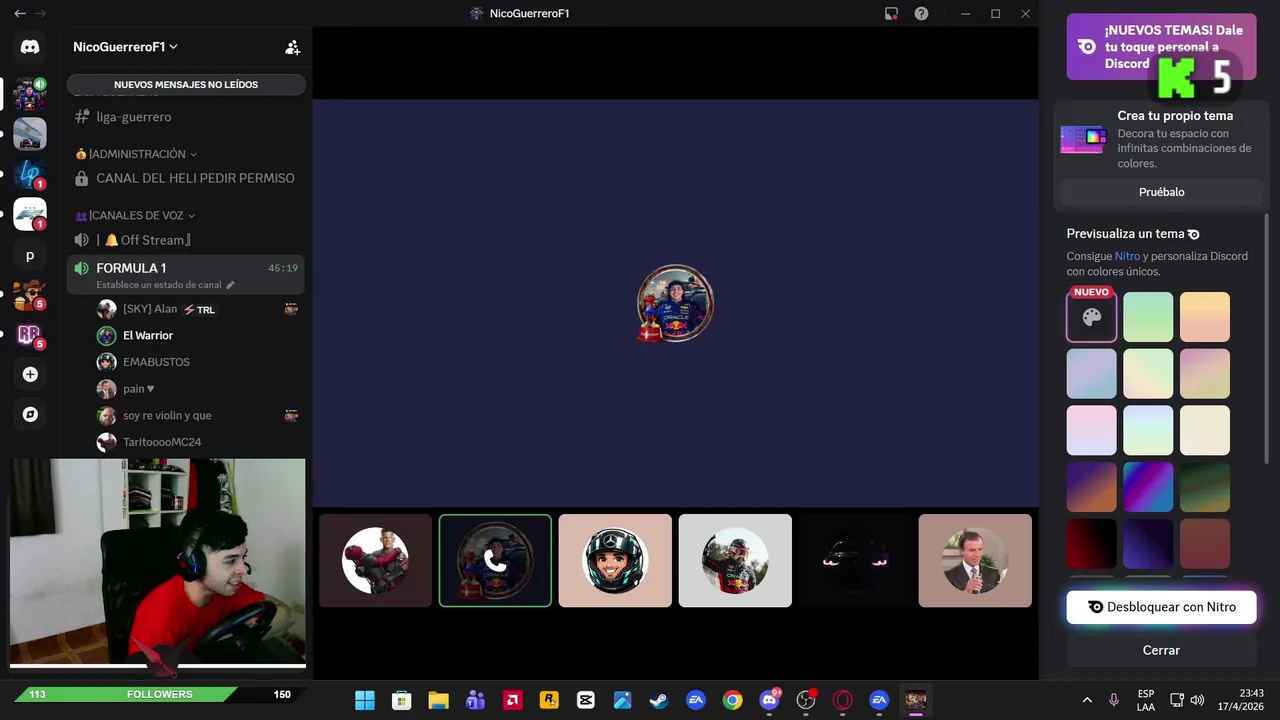Open Rockstar Games Launcher from taskbar

549,700
